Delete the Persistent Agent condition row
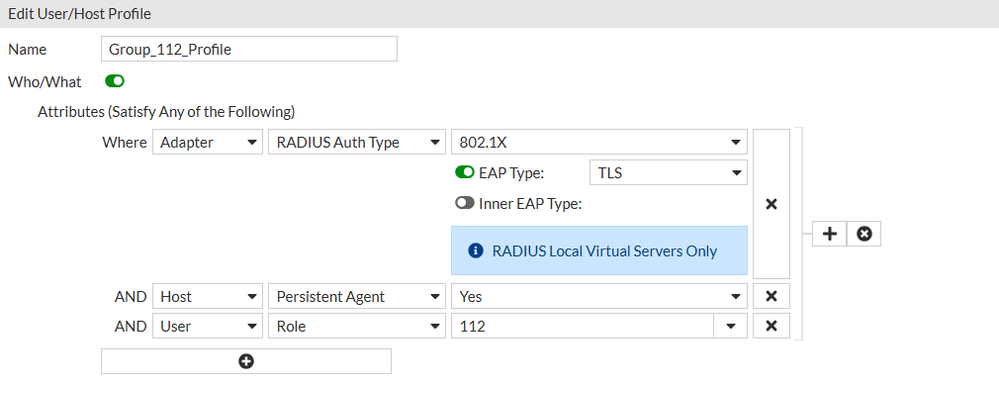 tap(770, 296)
